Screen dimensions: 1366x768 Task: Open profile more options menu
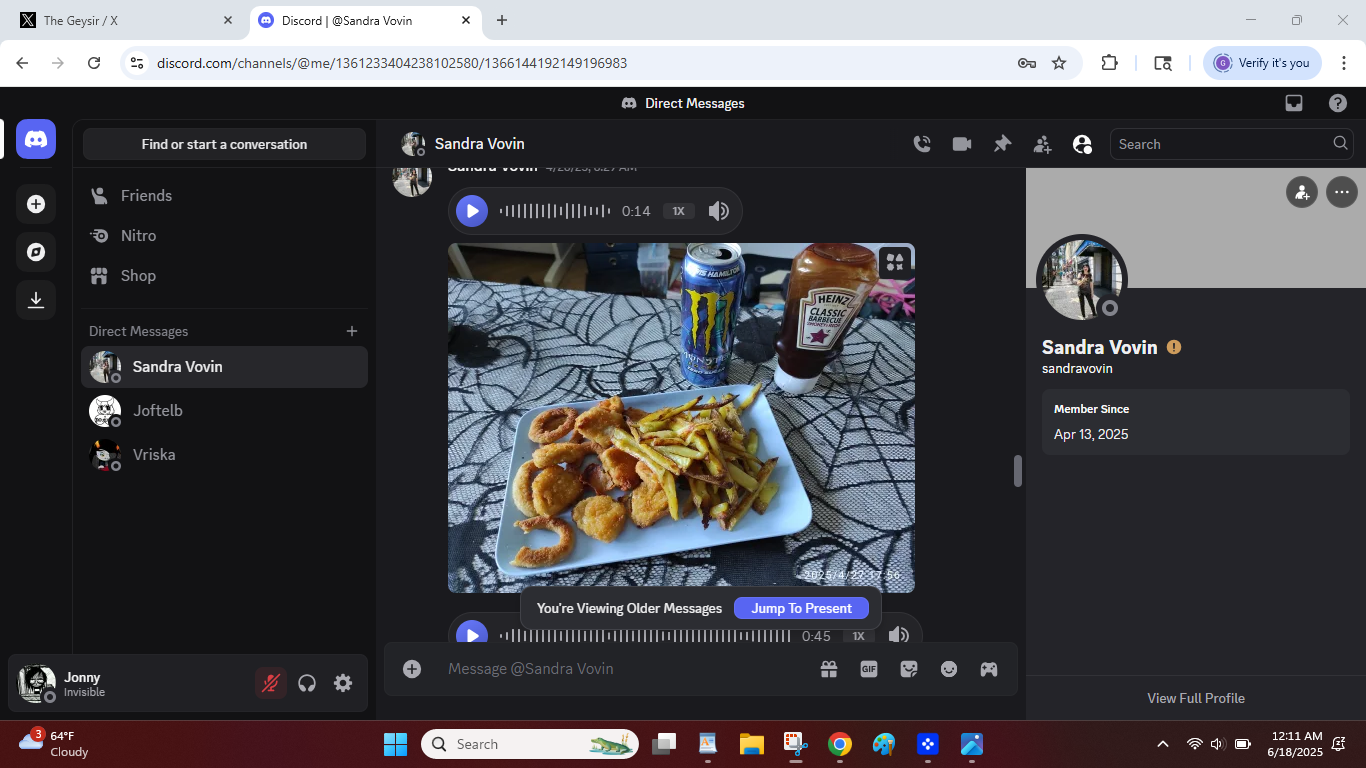point(1342,192)
